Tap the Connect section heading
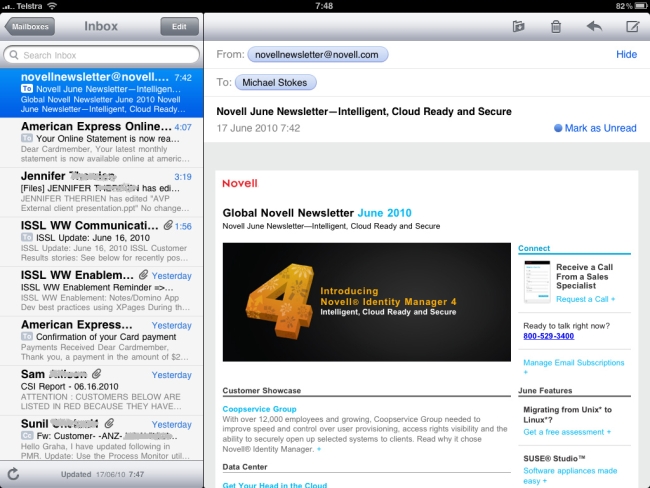This screenshot has width=650, height=488. point(534,248)
